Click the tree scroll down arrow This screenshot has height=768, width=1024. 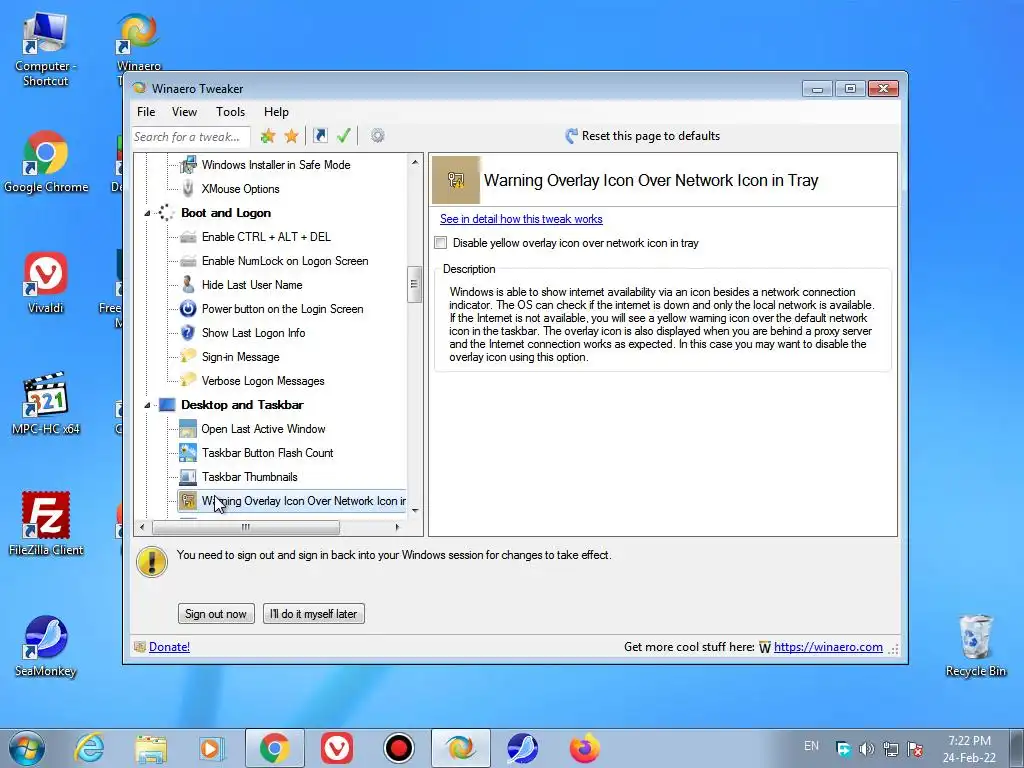coord(415,511)
